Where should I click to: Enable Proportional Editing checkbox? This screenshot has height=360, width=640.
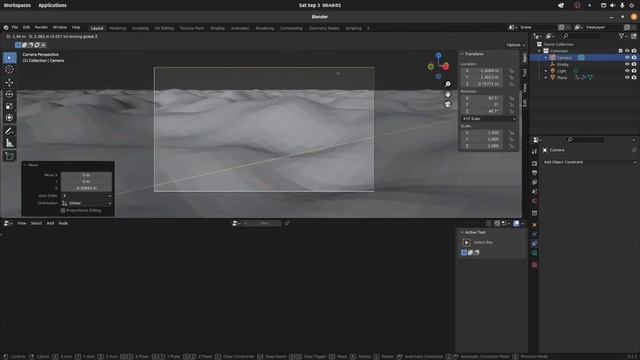coord(63,211)
